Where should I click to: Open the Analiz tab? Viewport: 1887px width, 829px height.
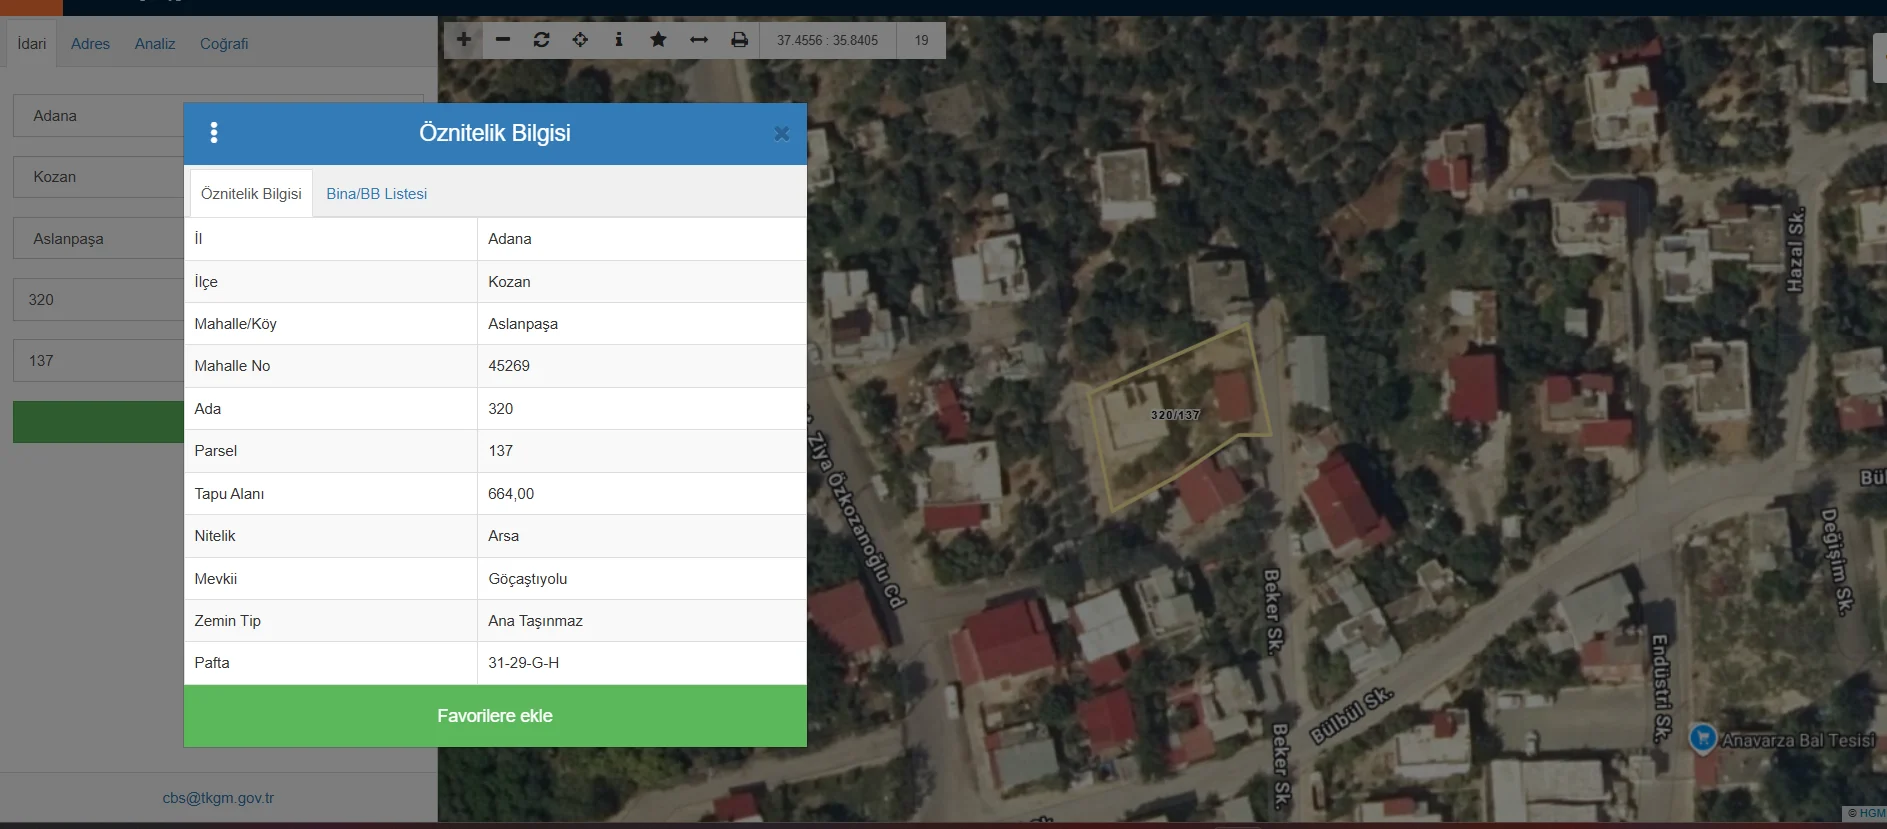(155, 44)
